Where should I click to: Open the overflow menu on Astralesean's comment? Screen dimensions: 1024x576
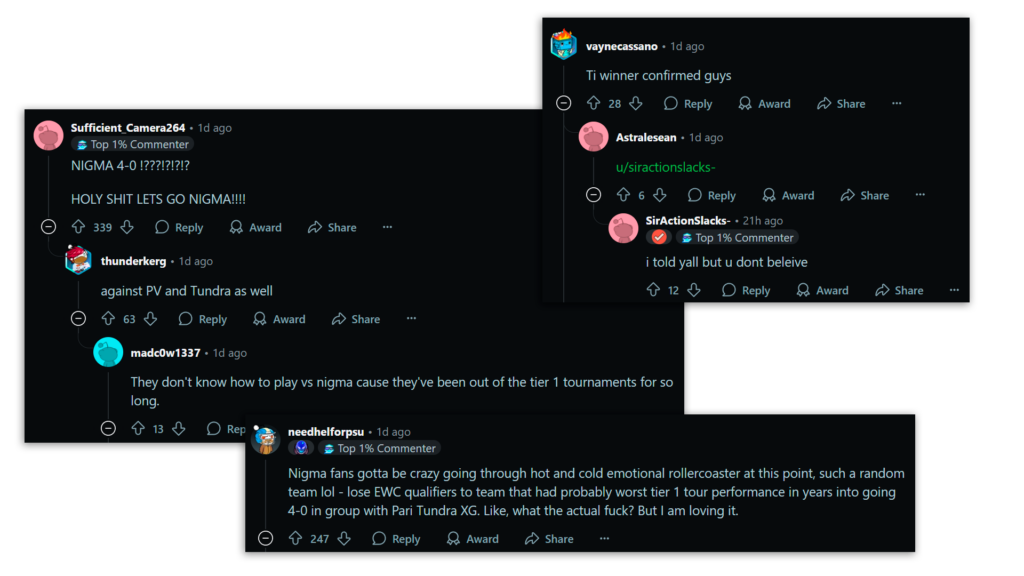tap(919, 195)
